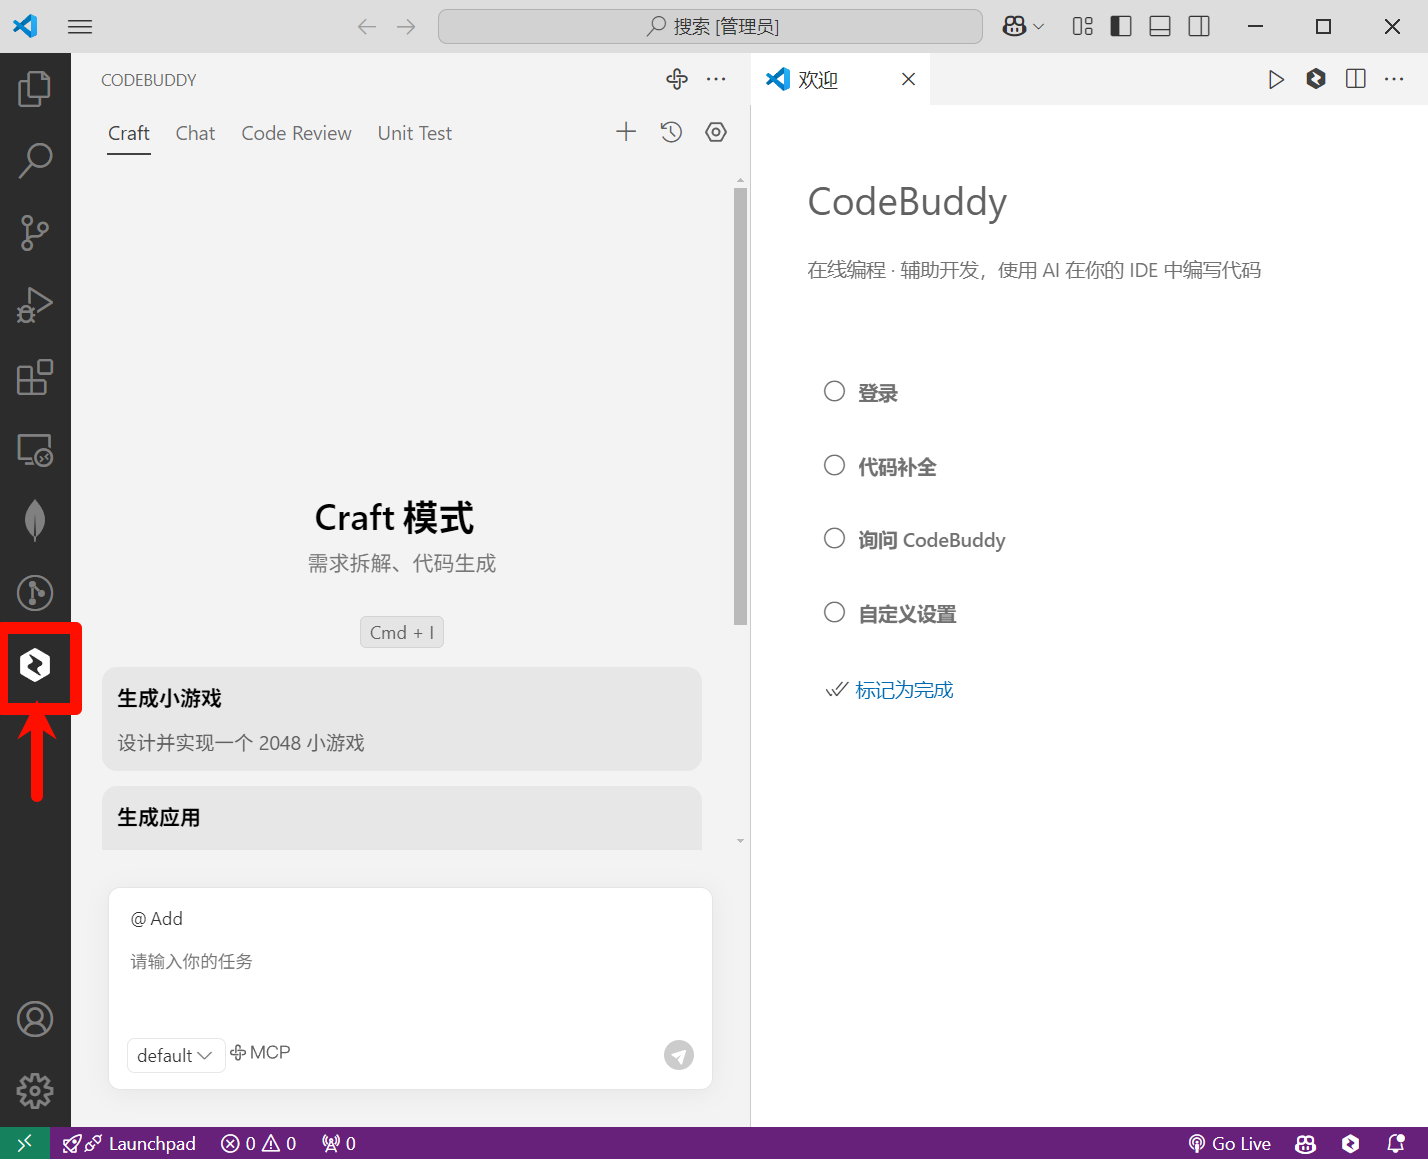Viewport: 1428px width, 1159px height.
Task: Click the Run play icon in editor toolbar
Action: point(1276,79)
